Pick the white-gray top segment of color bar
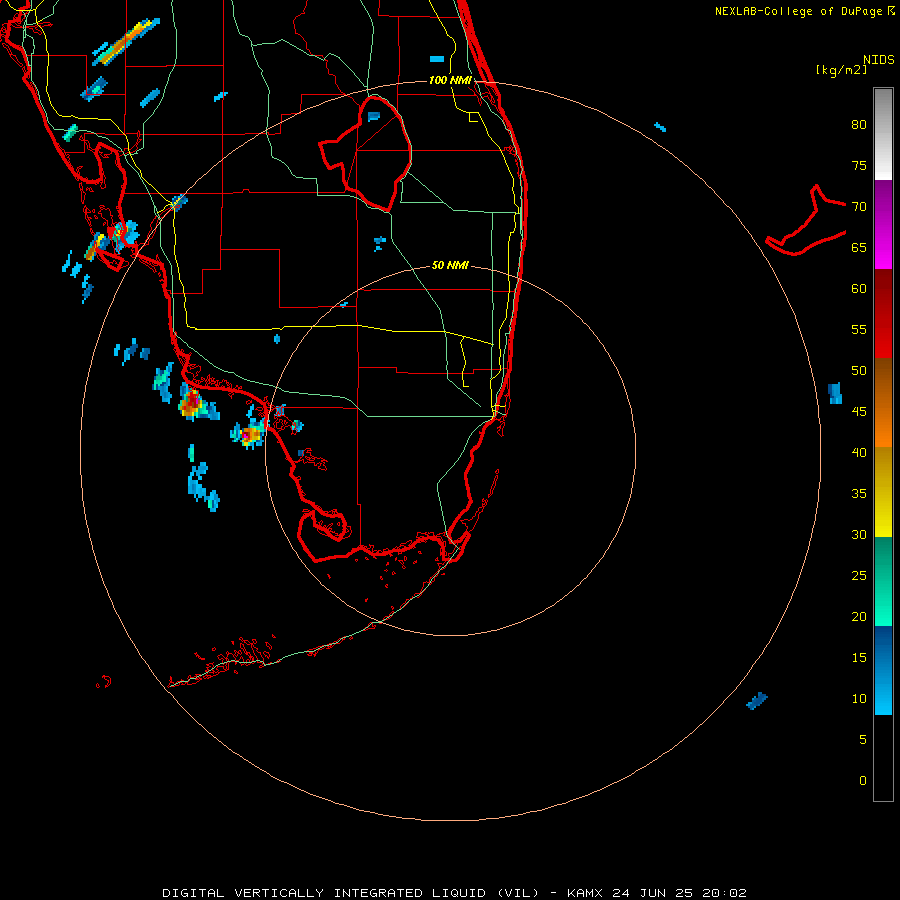This screenshot has width=900, height=900. pyautogui.click(x=883, y=134)
